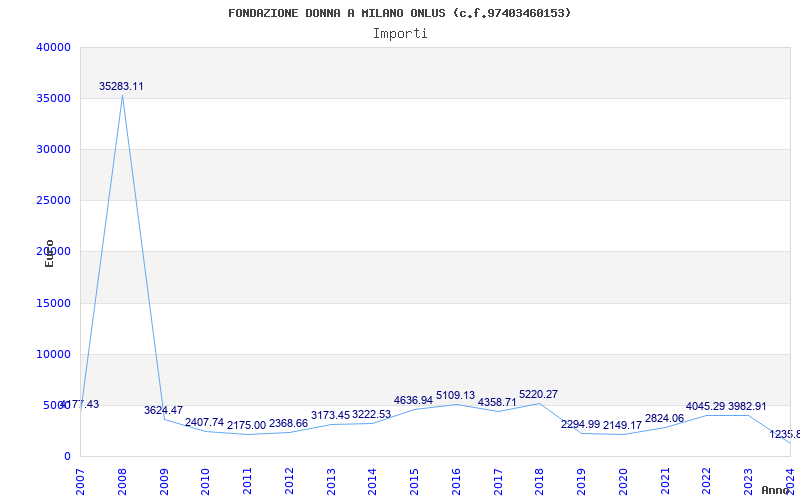Click the peak value label 35283.11
This screenshot has height=500, width=800.
click(121, 86)
